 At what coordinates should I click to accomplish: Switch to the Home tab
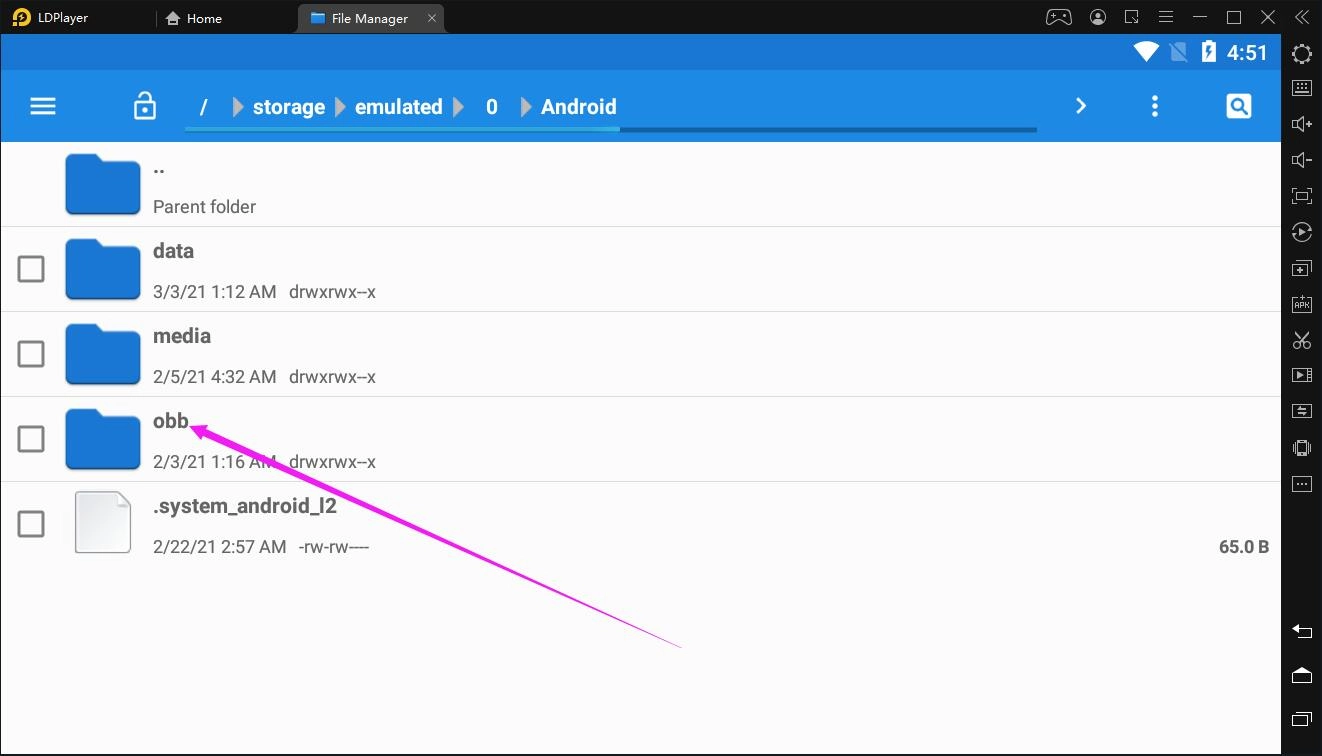(193, 17)
